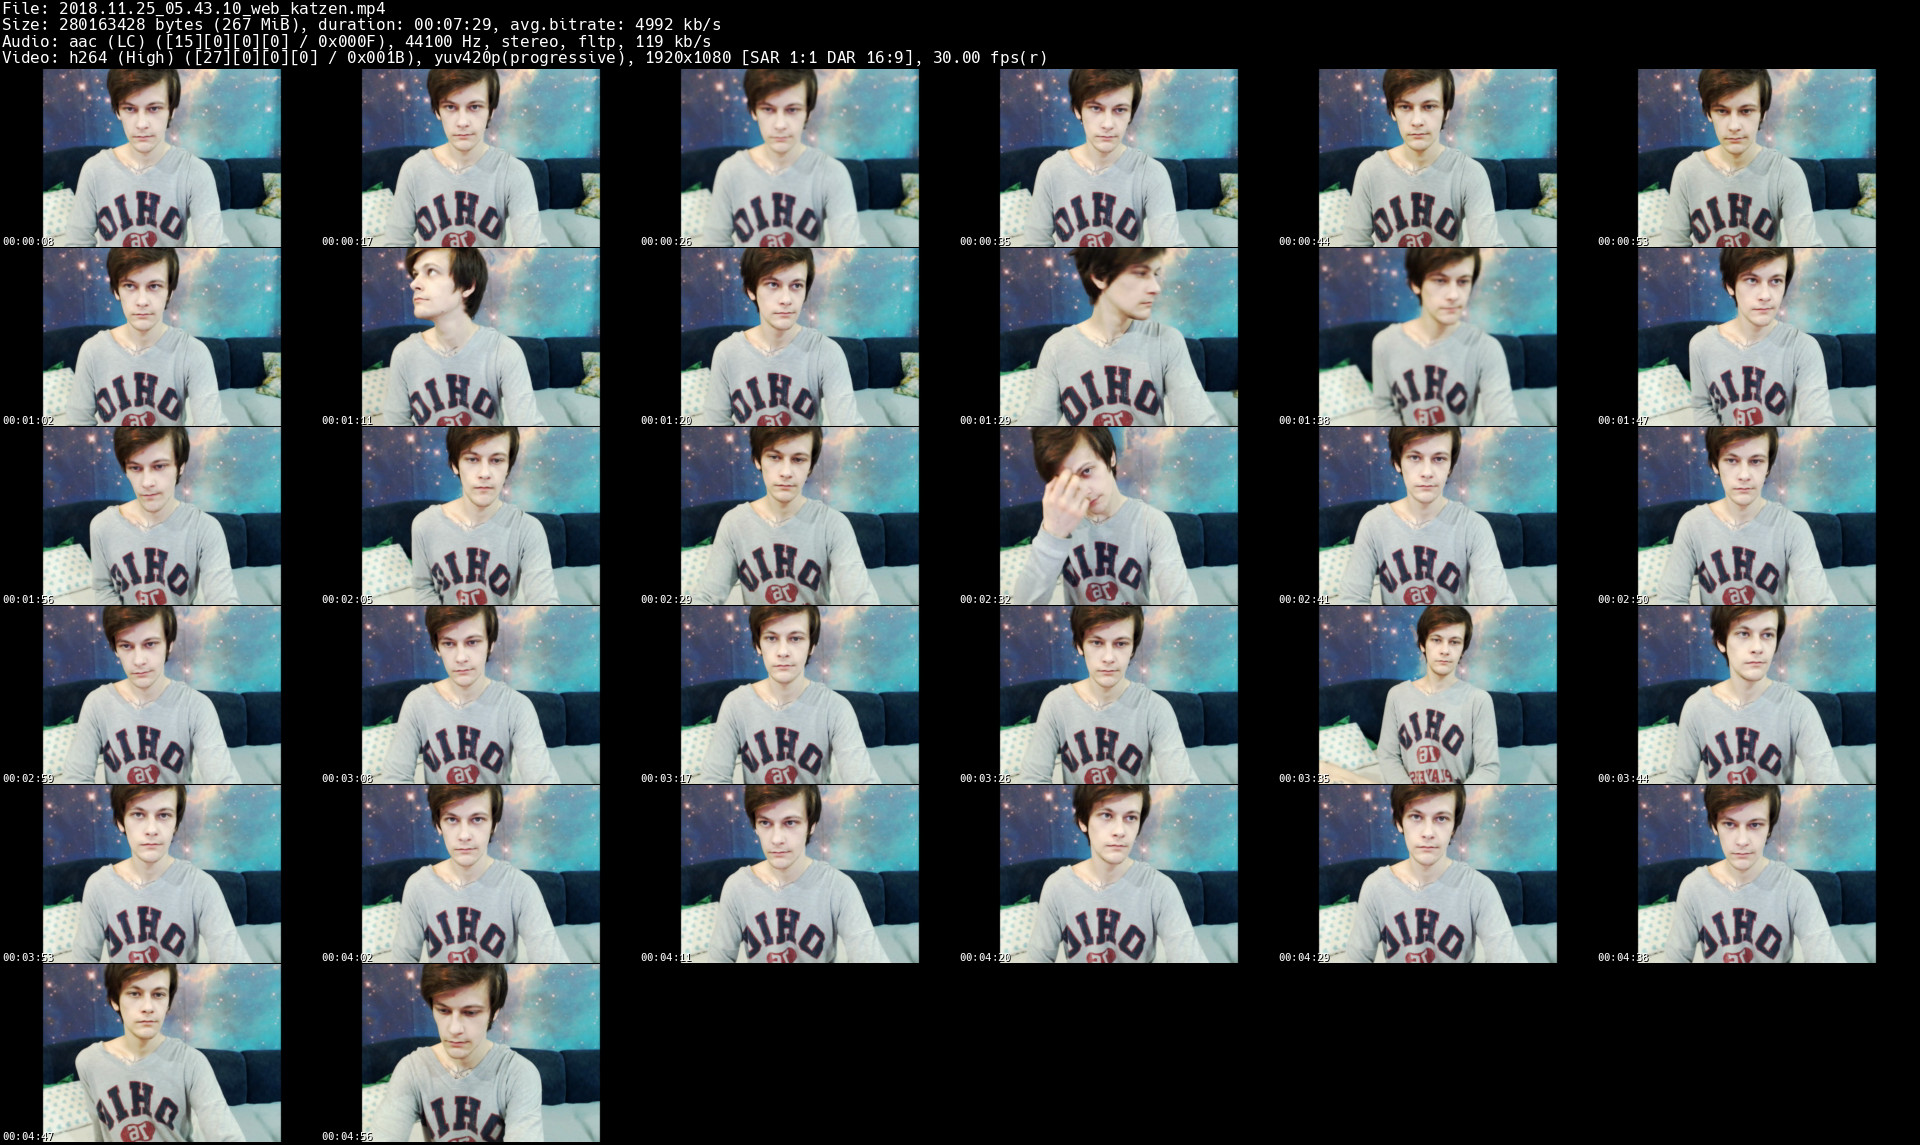
Task: Click the 'Video: h264 (High)' info line
Action: click(x=525, y=57)
